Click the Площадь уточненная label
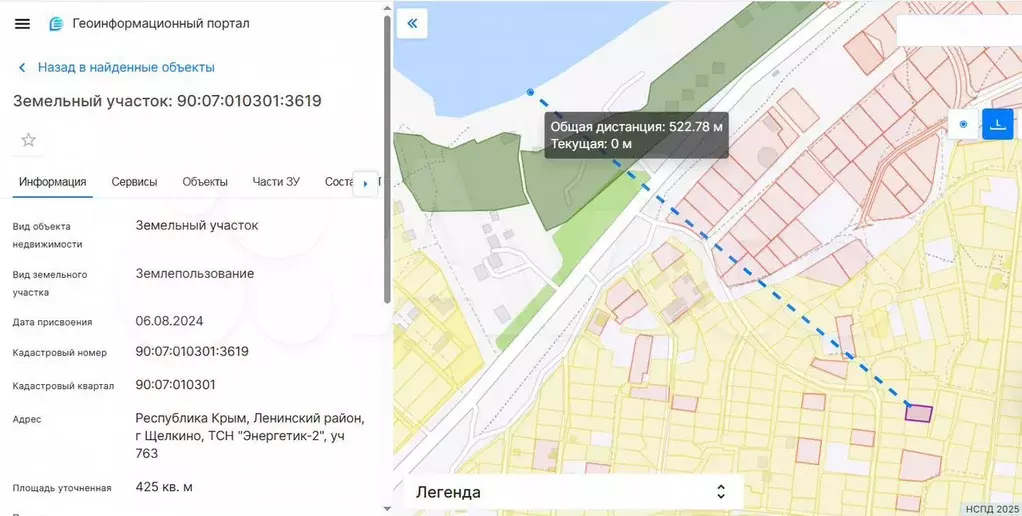 [x=62, y=488]
